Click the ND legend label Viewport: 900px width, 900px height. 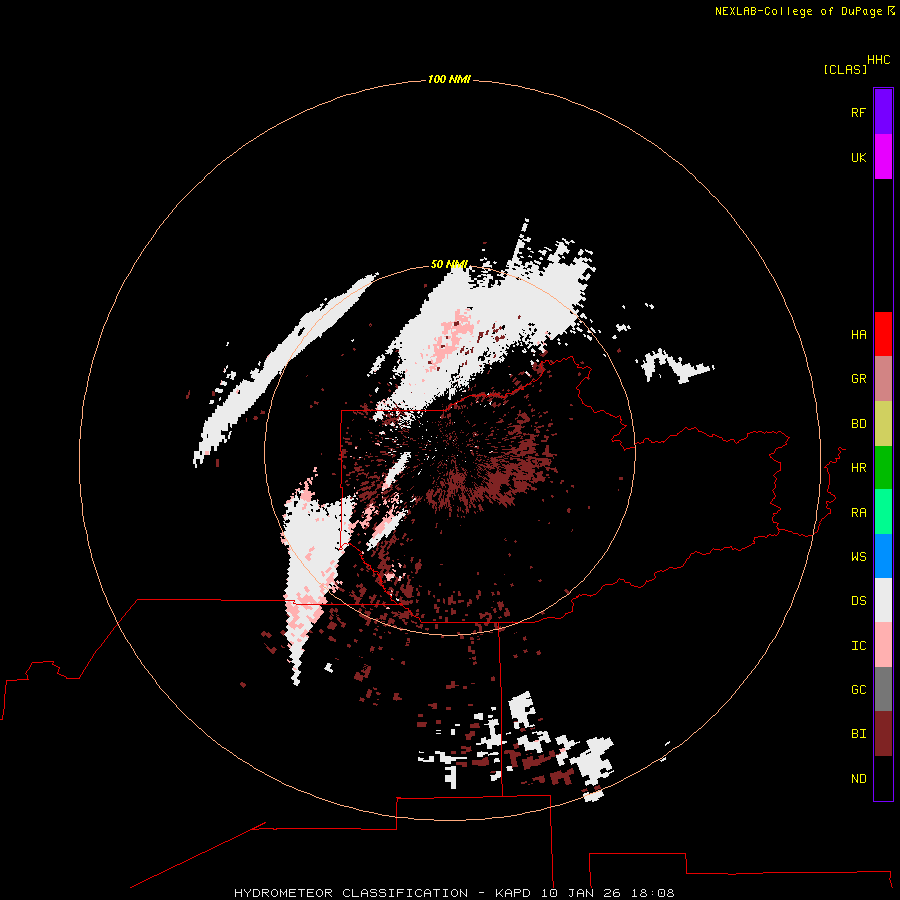click(x=858, y=779)
